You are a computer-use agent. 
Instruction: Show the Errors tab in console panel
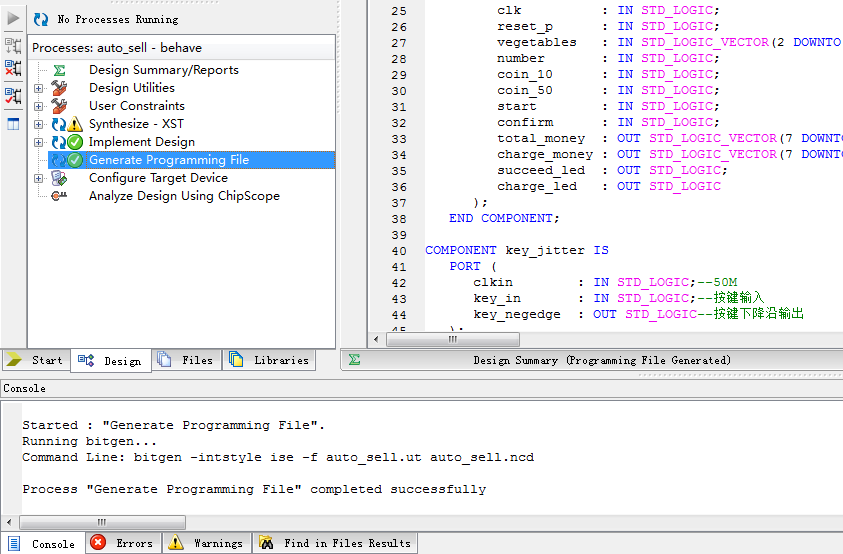122,543
